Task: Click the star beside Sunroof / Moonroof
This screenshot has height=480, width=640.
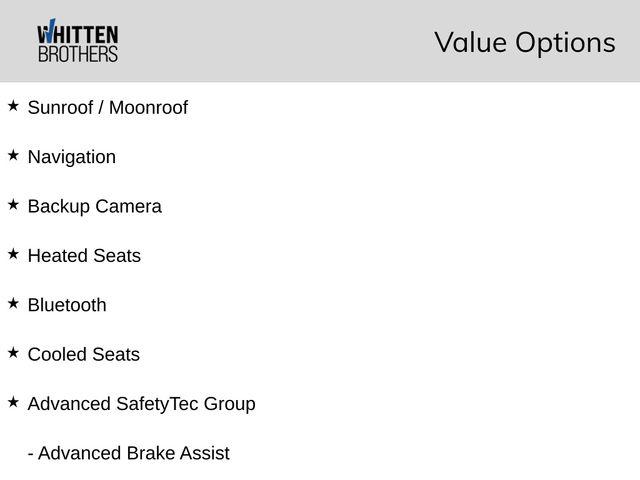Action: click(x=13, y=105)
